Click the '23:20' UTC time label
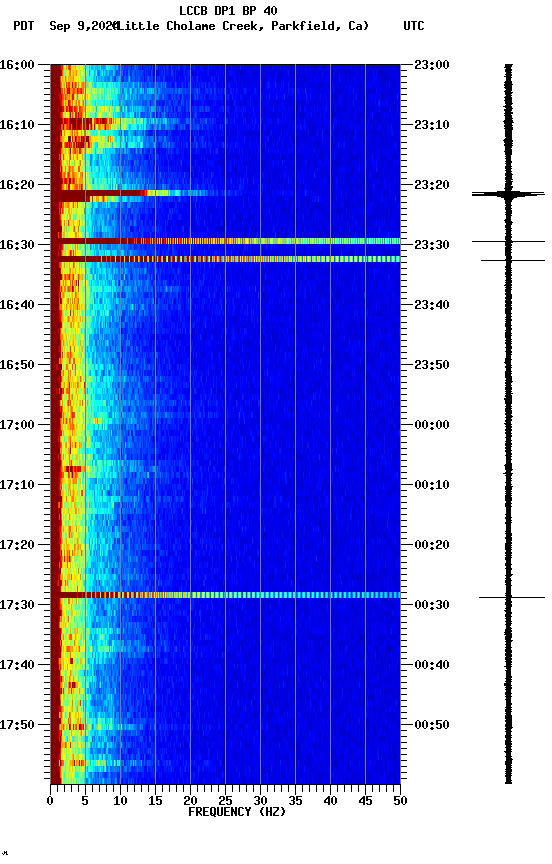552x864 pixels. (x=432, y=185)
